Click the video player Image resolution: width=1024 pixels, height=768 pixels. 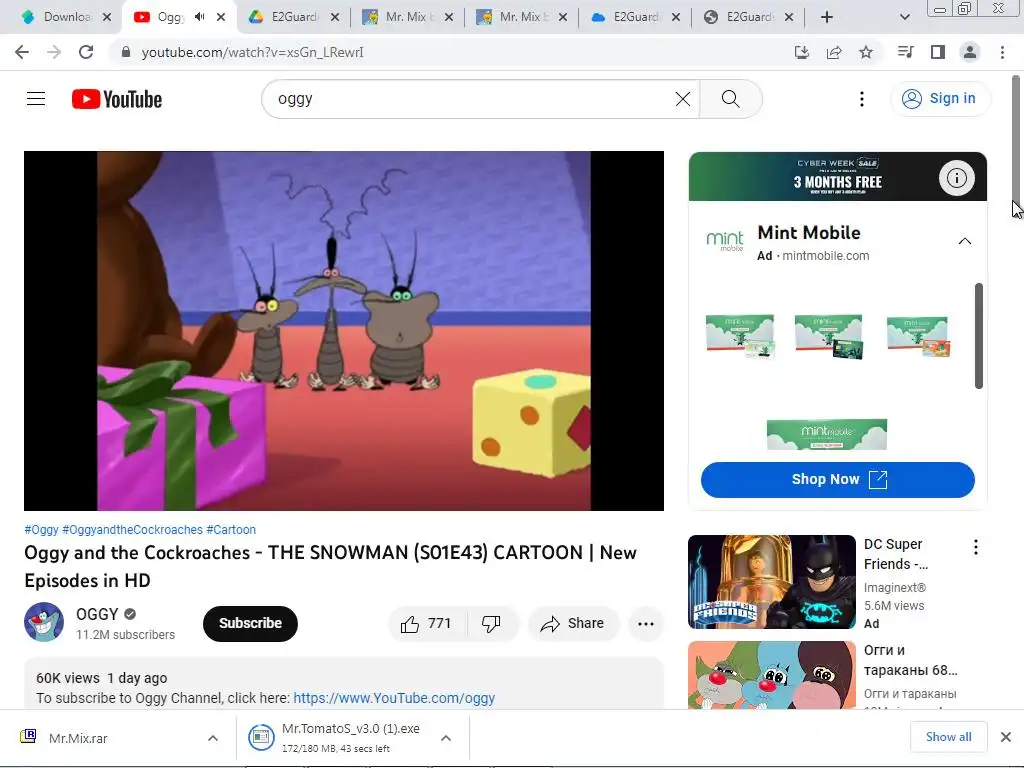click(x=344, y=331)
